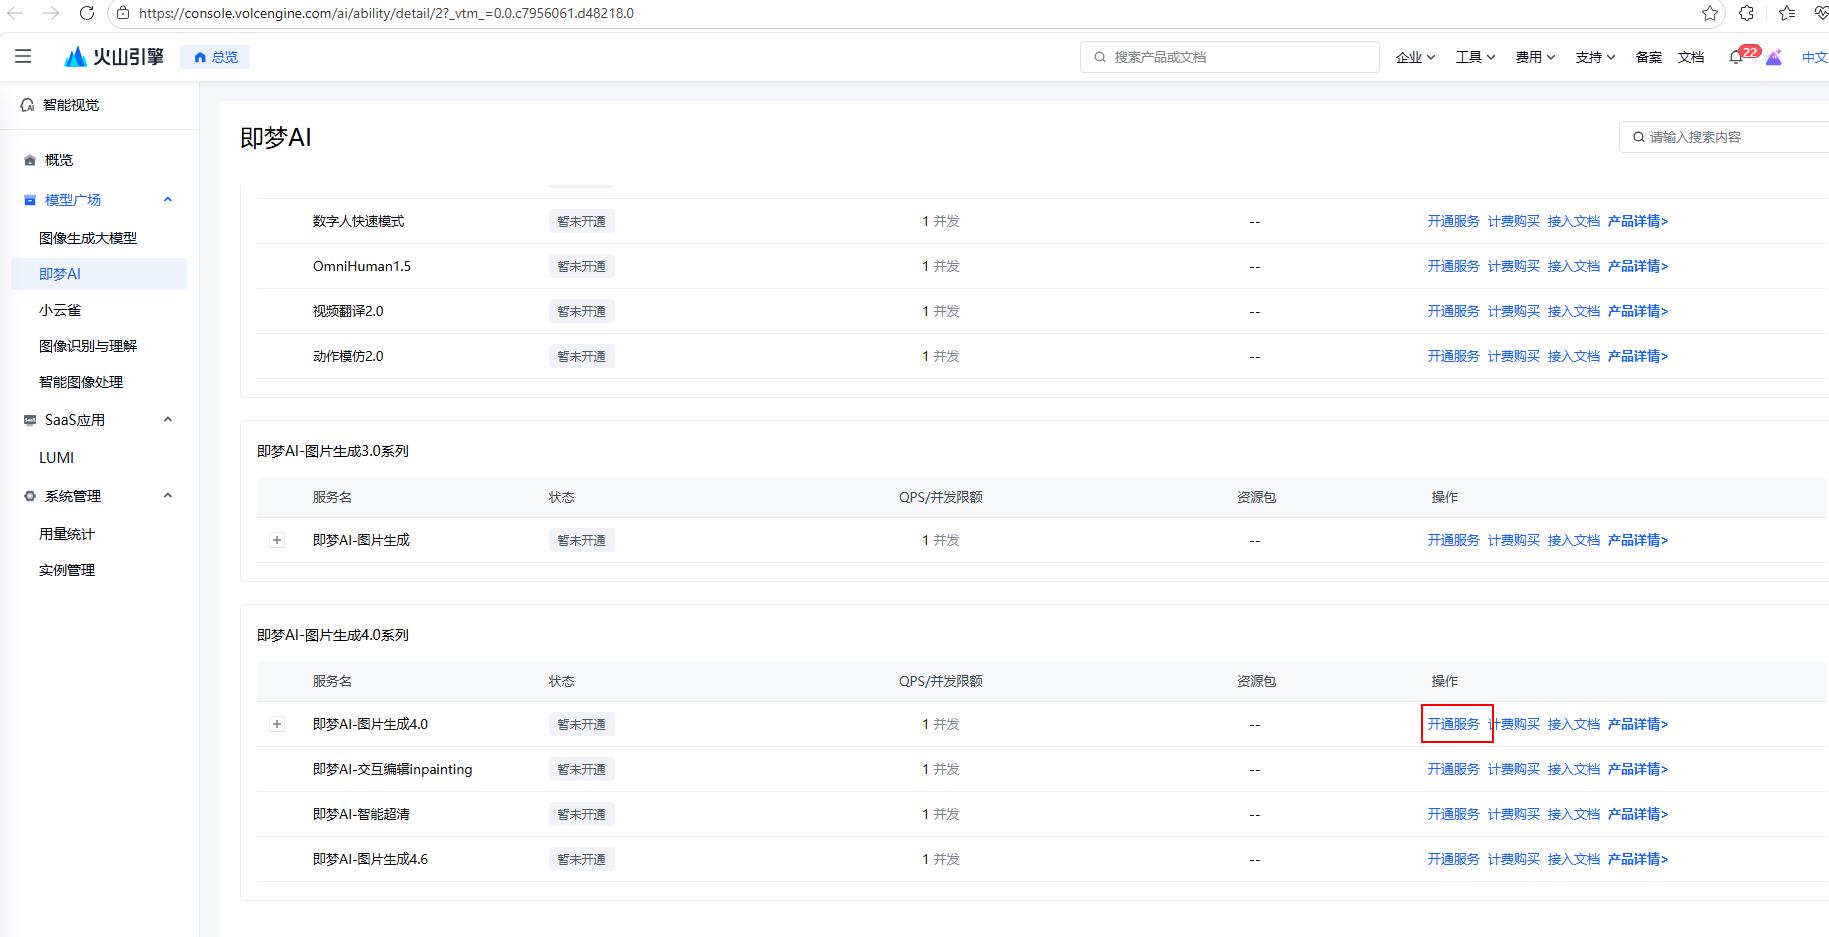
Task: Reload the page with browser refresh icon
Action: click(87, 13)
